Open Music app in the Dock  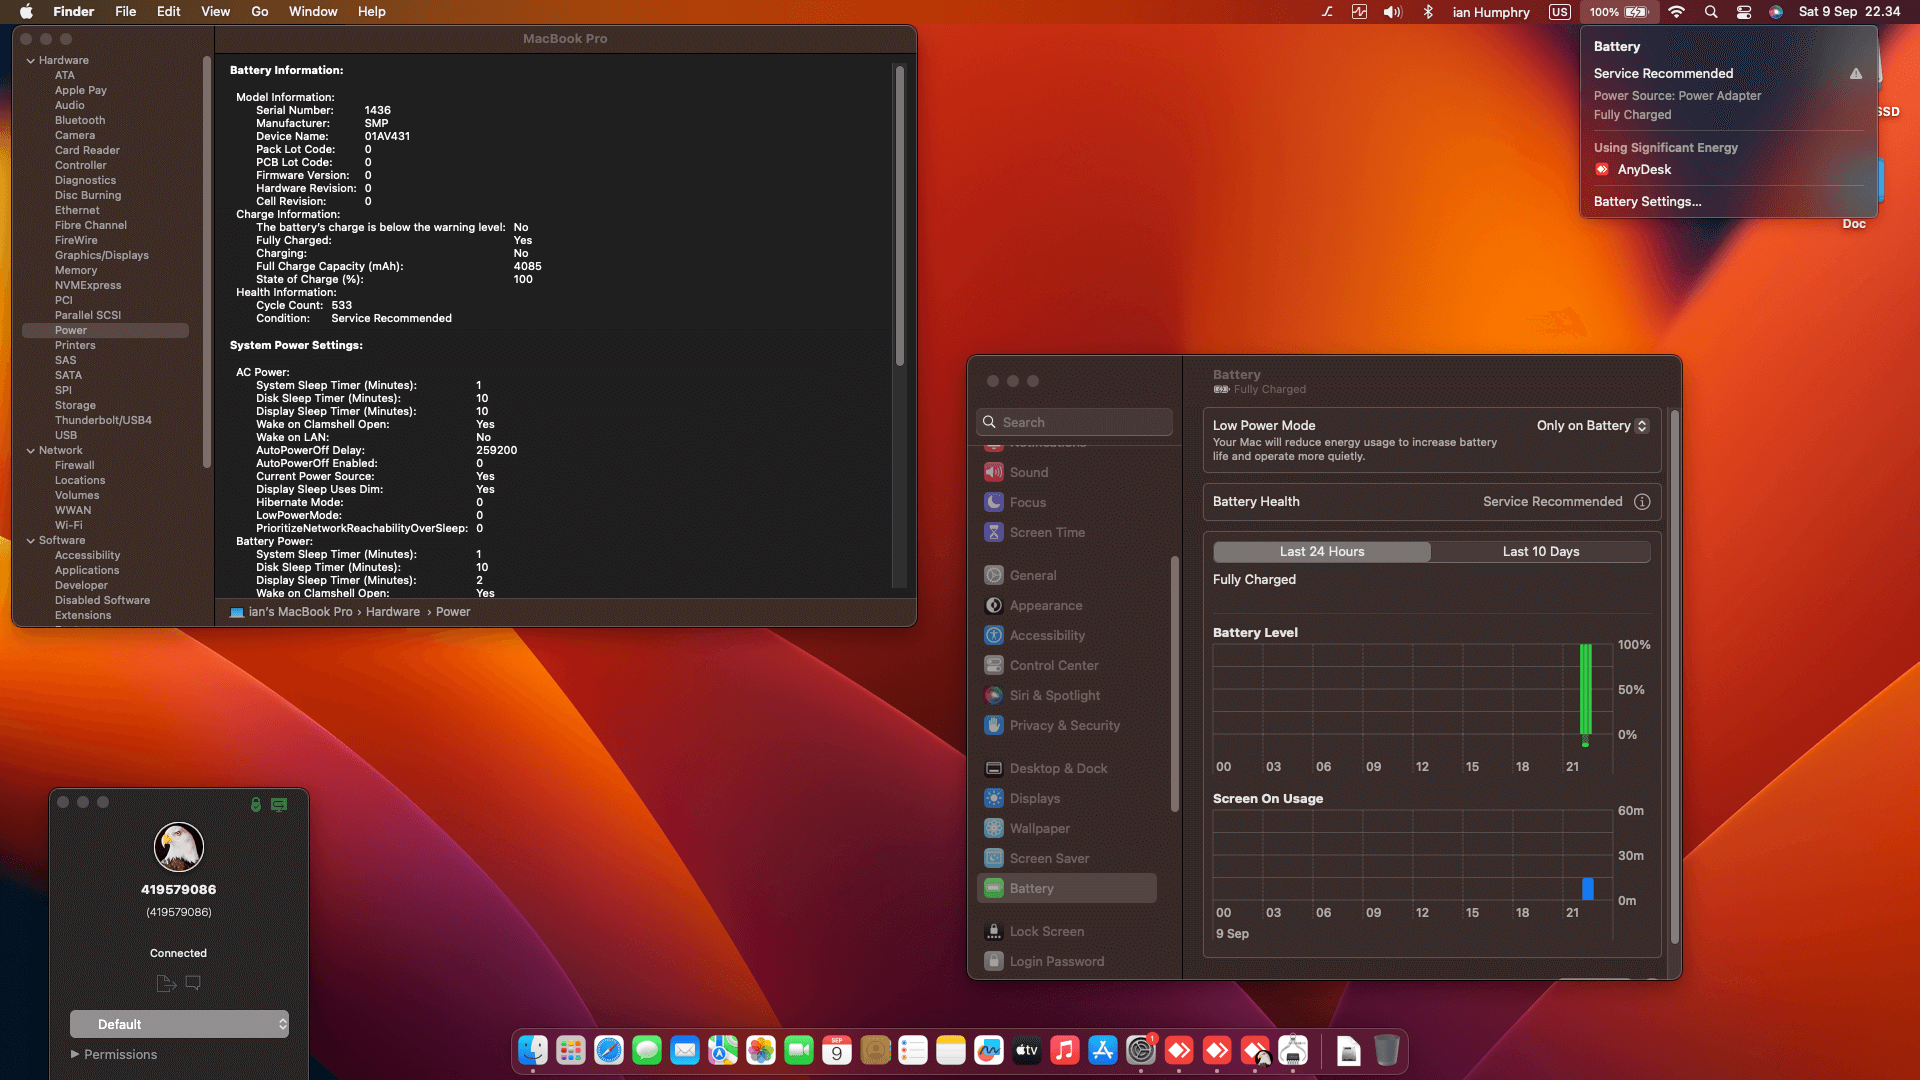point(1065,1050)
